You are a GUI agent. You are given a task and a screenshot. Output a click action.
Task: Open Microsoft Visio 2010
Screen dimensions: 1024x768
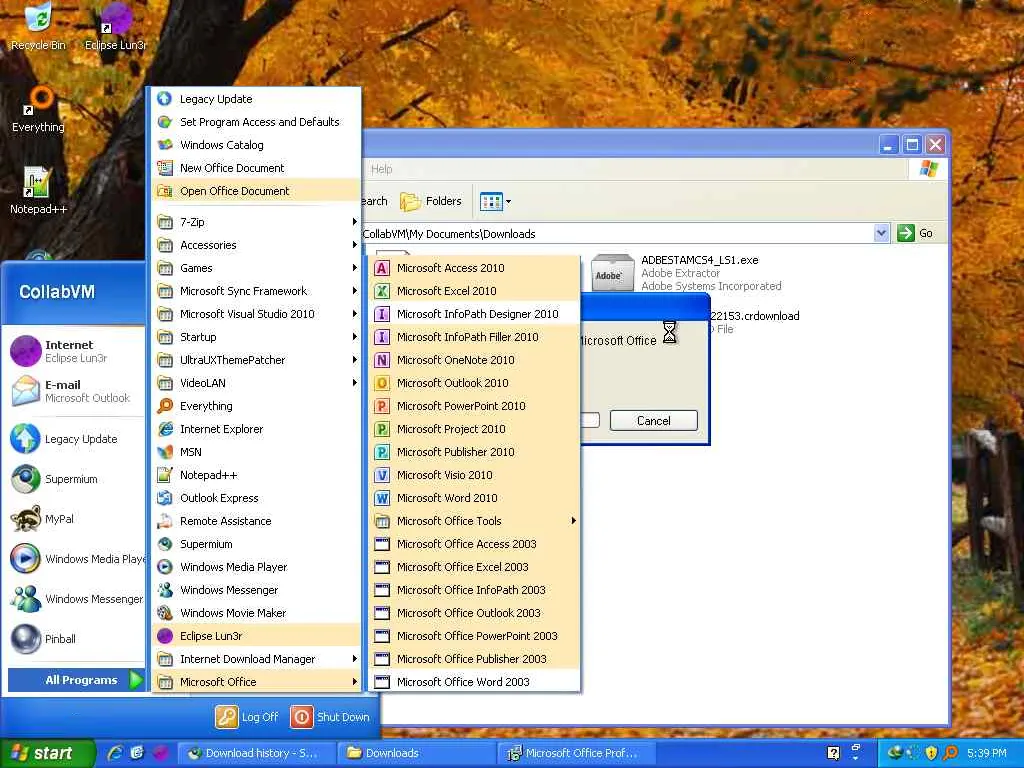click(x=474, y=475)
